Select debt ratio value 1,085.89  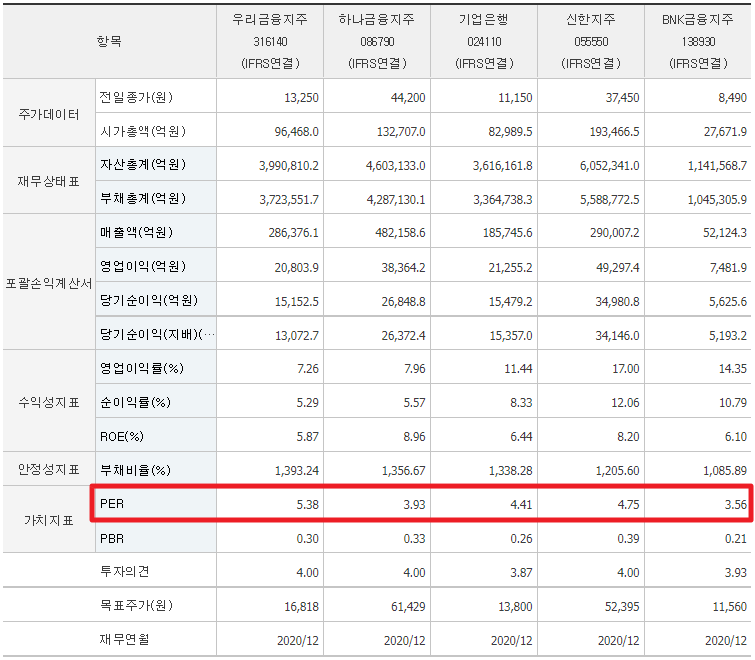click(x=725, y=470)
